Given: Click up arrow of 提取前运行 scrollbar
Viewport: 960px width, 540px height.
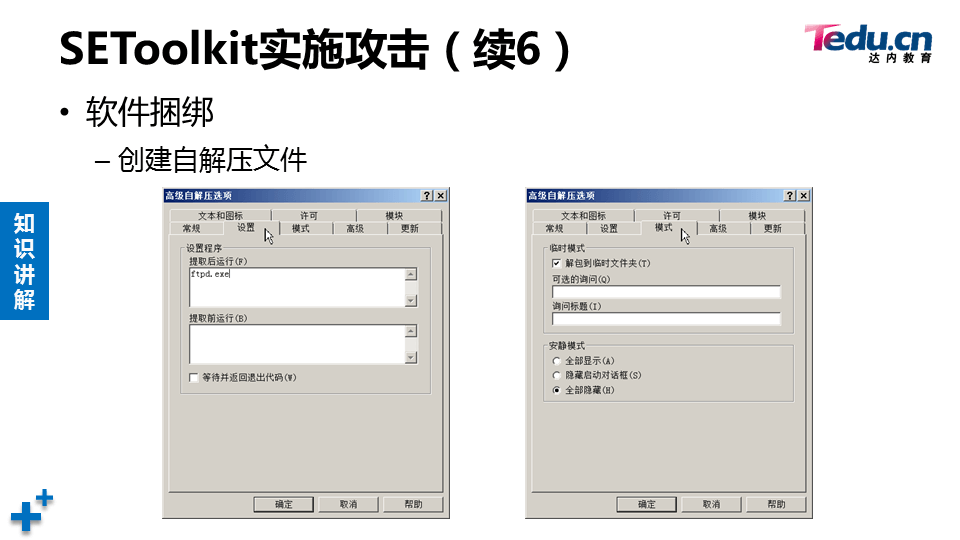Looking at the screenshot, I should point(411,331).
